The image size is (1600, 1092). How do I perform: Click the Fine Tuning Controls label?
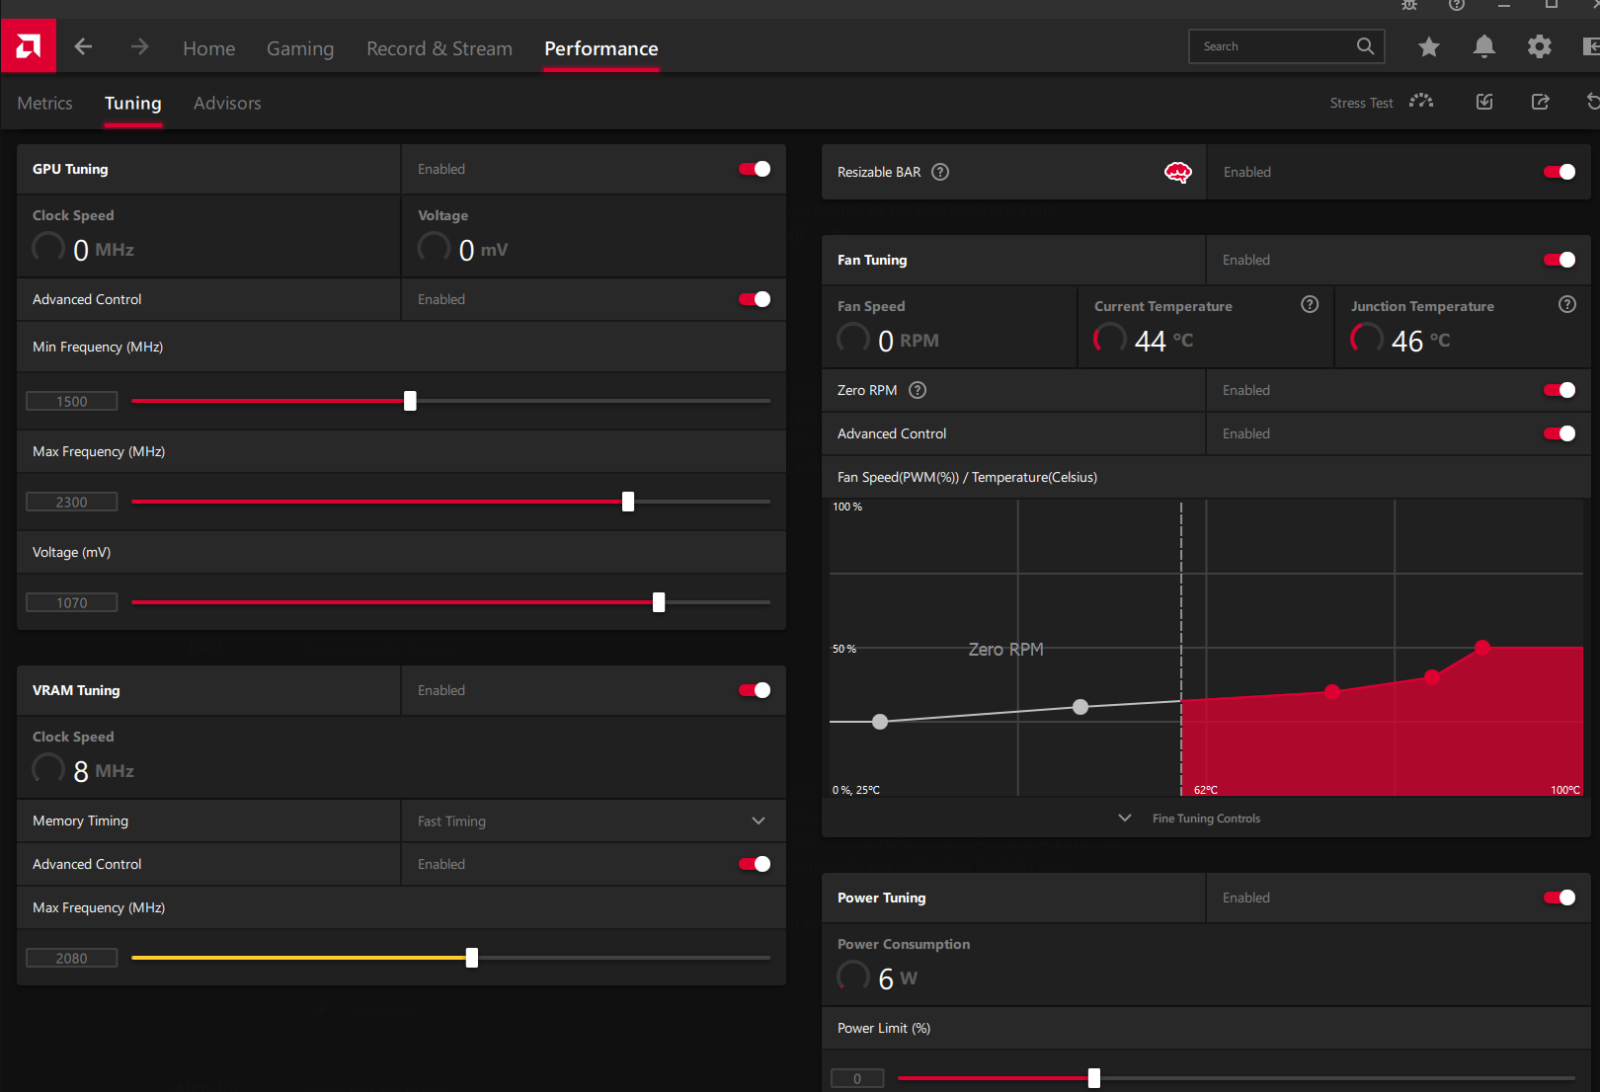[x=1206, y=818]
